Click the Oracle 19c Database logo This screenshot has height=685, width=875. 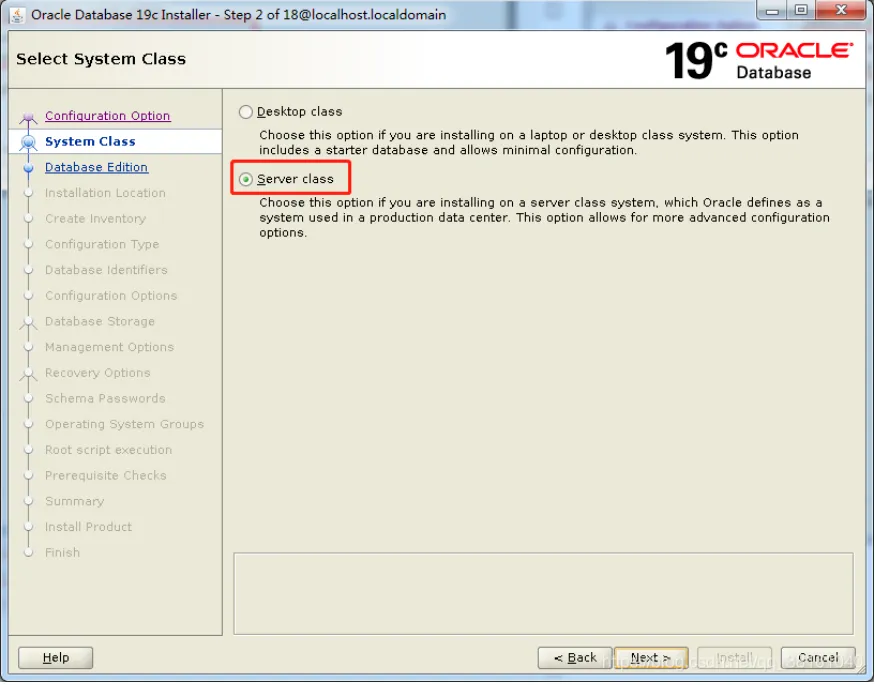[759, 60]
